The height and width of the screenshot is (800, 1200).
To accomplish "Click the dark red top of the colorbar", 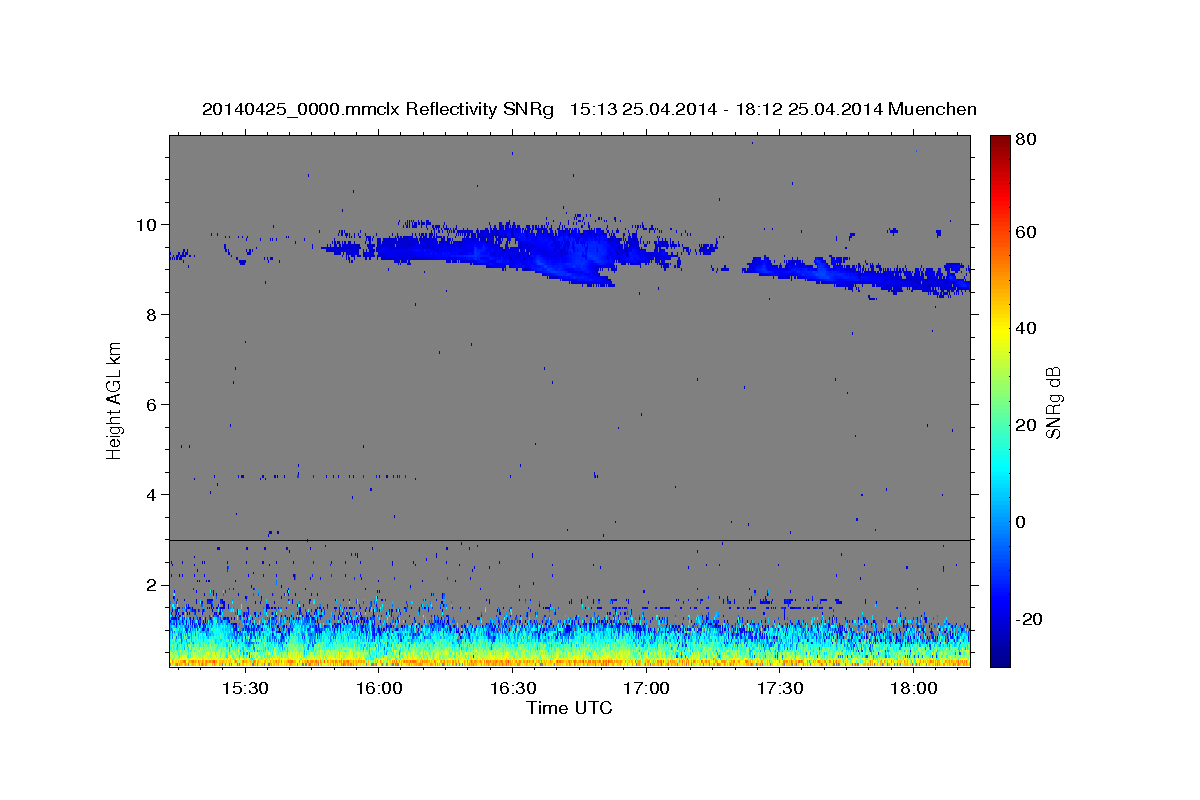I will pyautogui.click(x=1000, y=143).
